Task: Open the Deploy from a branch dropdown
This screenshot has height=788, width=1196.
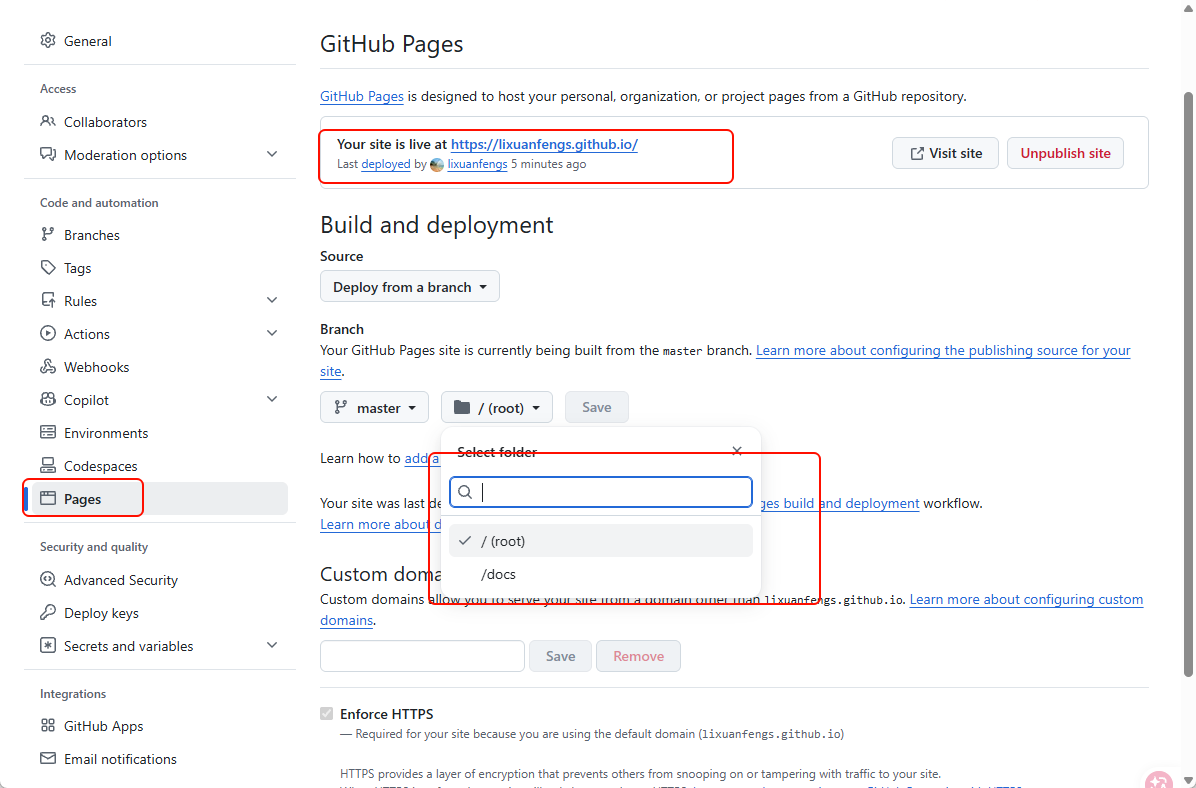Action: (410, 287)
